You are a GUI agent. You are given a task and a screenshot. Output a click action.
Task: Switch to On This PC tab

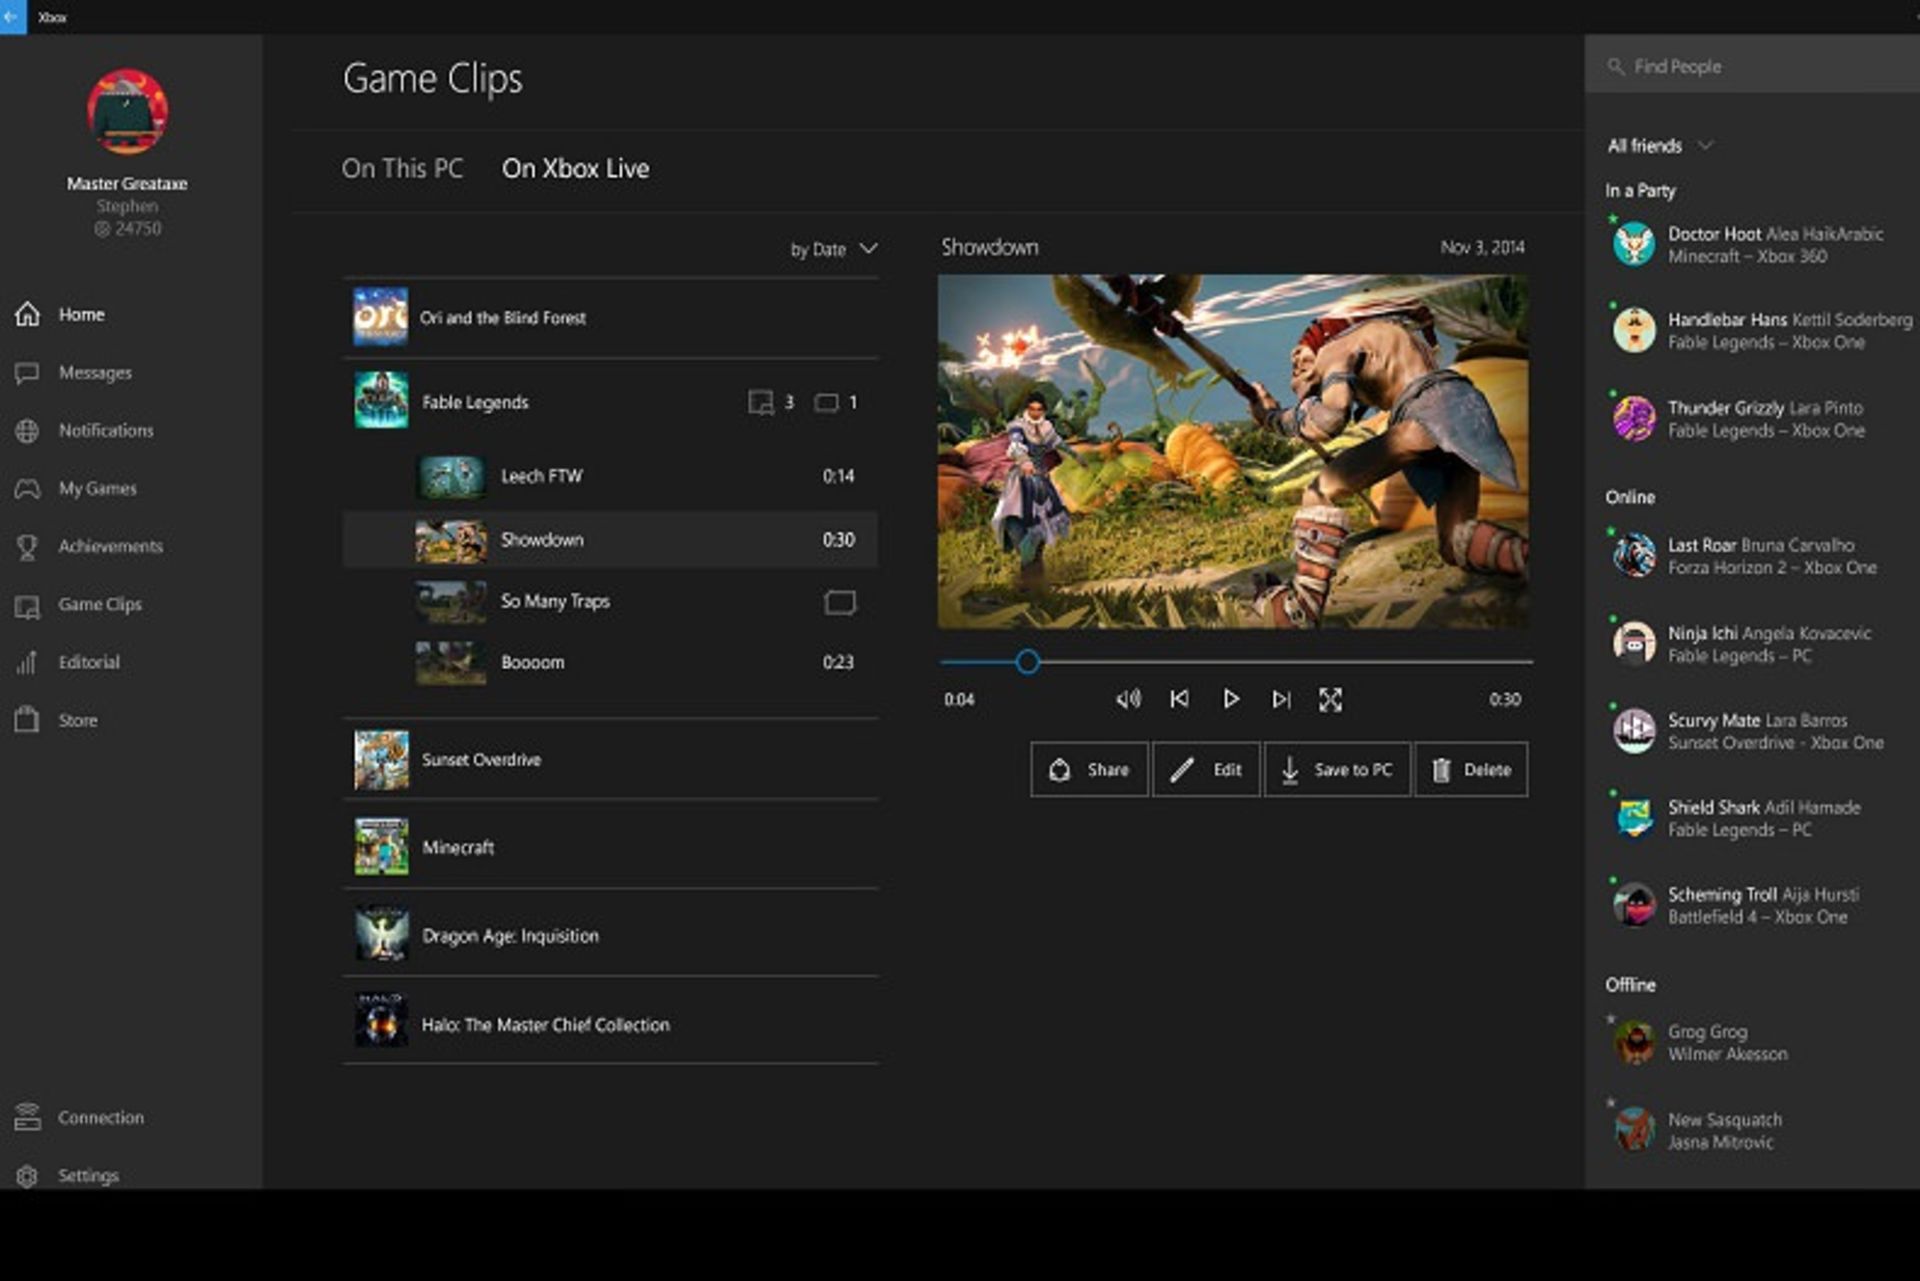[x=402, y=168]
